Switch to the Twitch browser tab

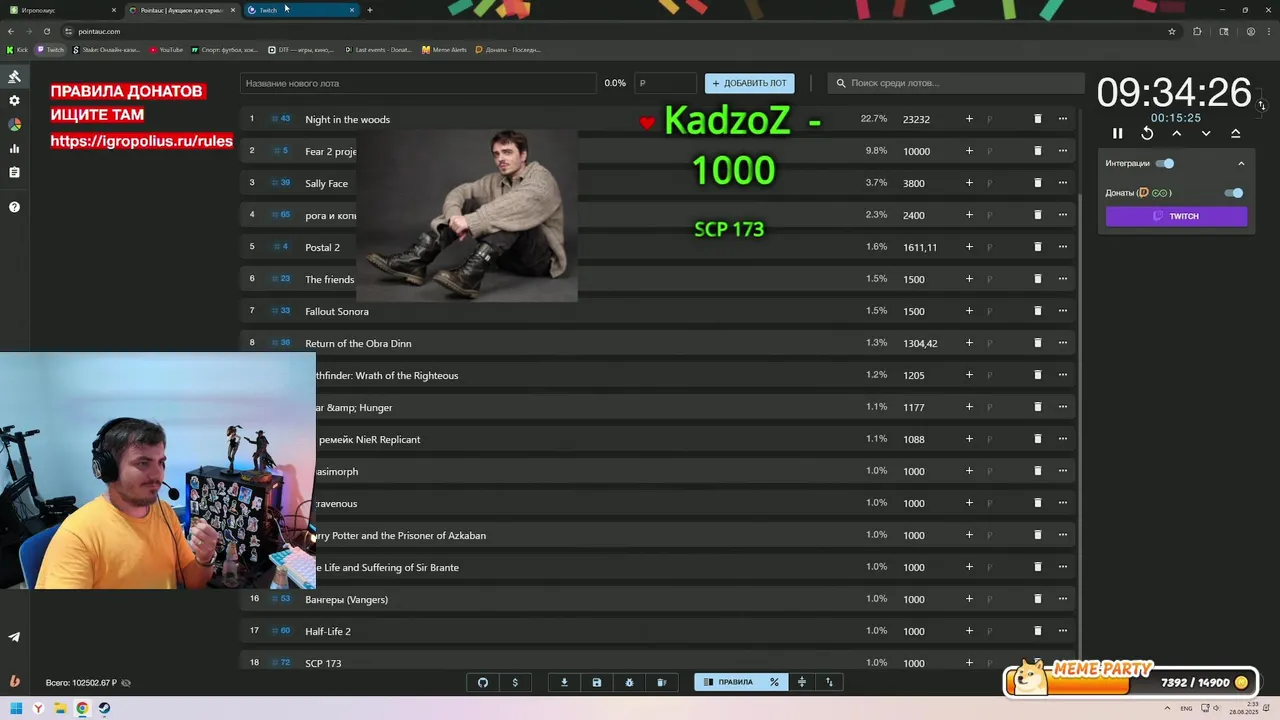[x=300, y=10]
